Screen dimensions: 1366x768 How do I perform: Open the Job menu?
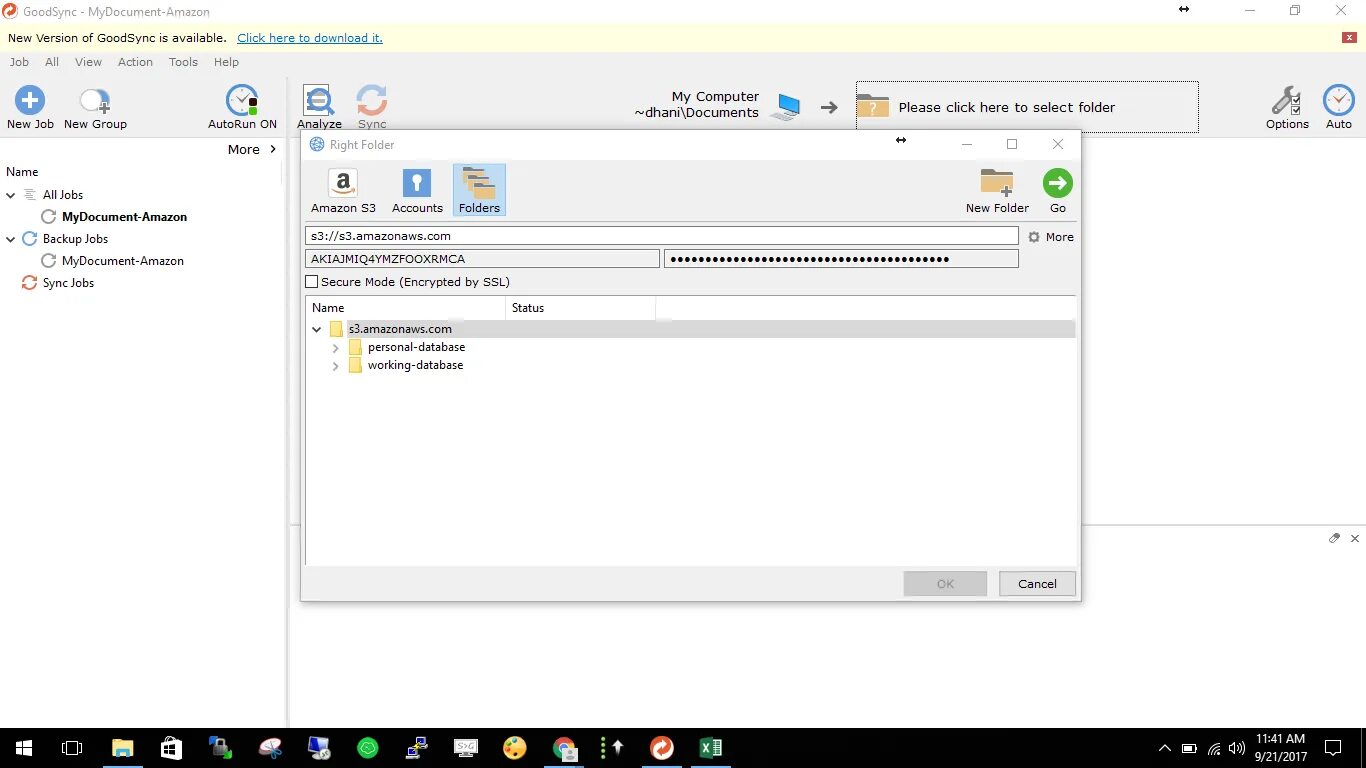[19, 62]
